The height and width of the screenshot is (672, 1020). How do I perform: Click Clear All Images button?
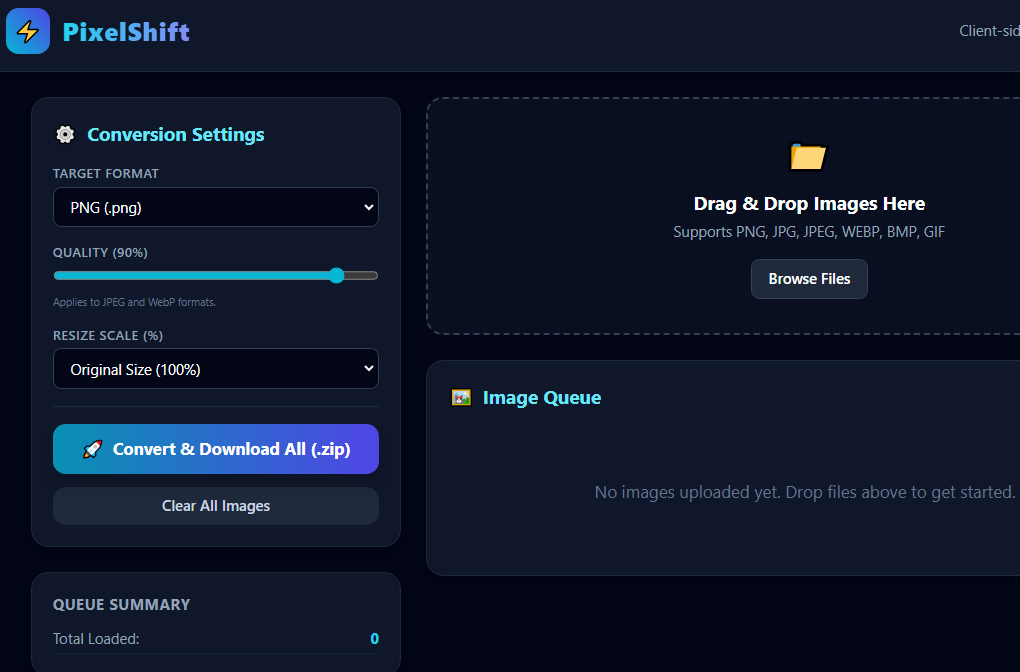tap(216, 506)
